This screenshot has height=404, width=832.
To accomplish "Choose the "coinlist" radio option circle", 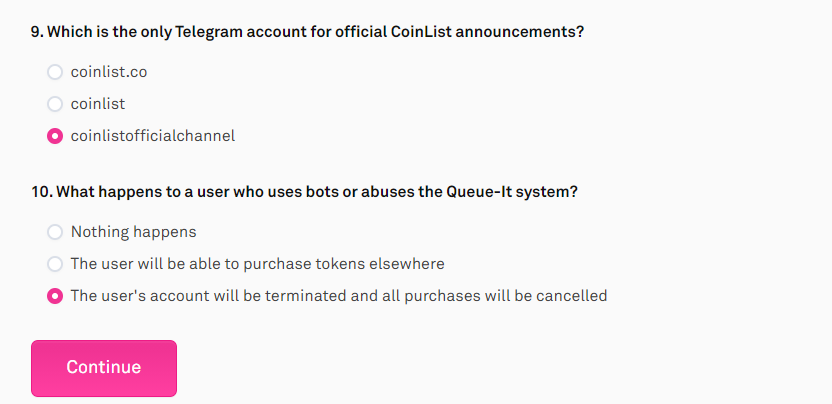I will pyautogui.click(x=55, y=104).
